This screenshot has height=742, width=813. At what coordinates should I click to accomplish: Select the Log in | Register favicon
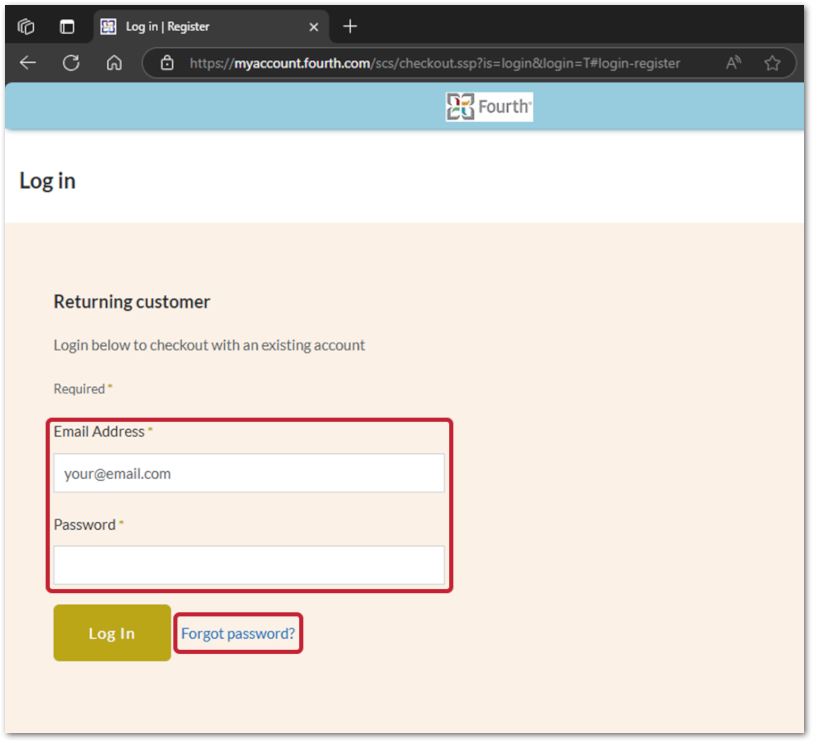tap(107, 26)
